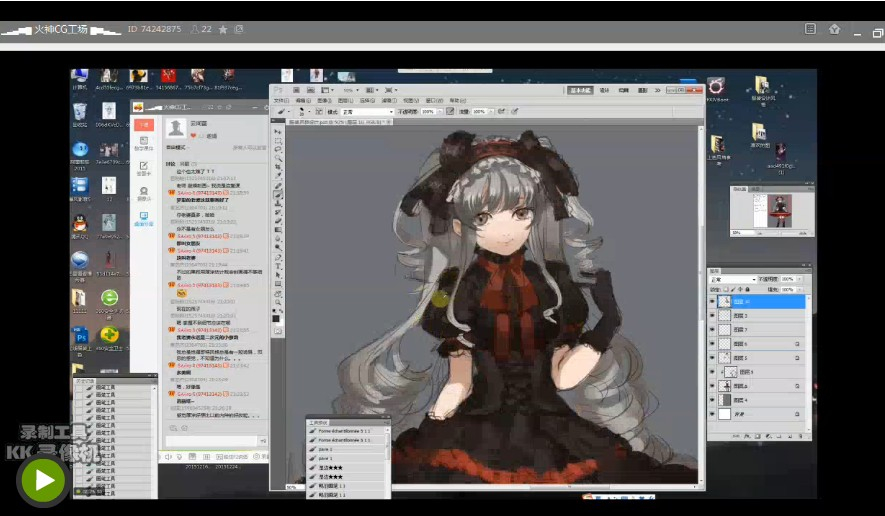
Task: Select the Move tool in Photoshop toolbar
Action: tap(277, 132)
